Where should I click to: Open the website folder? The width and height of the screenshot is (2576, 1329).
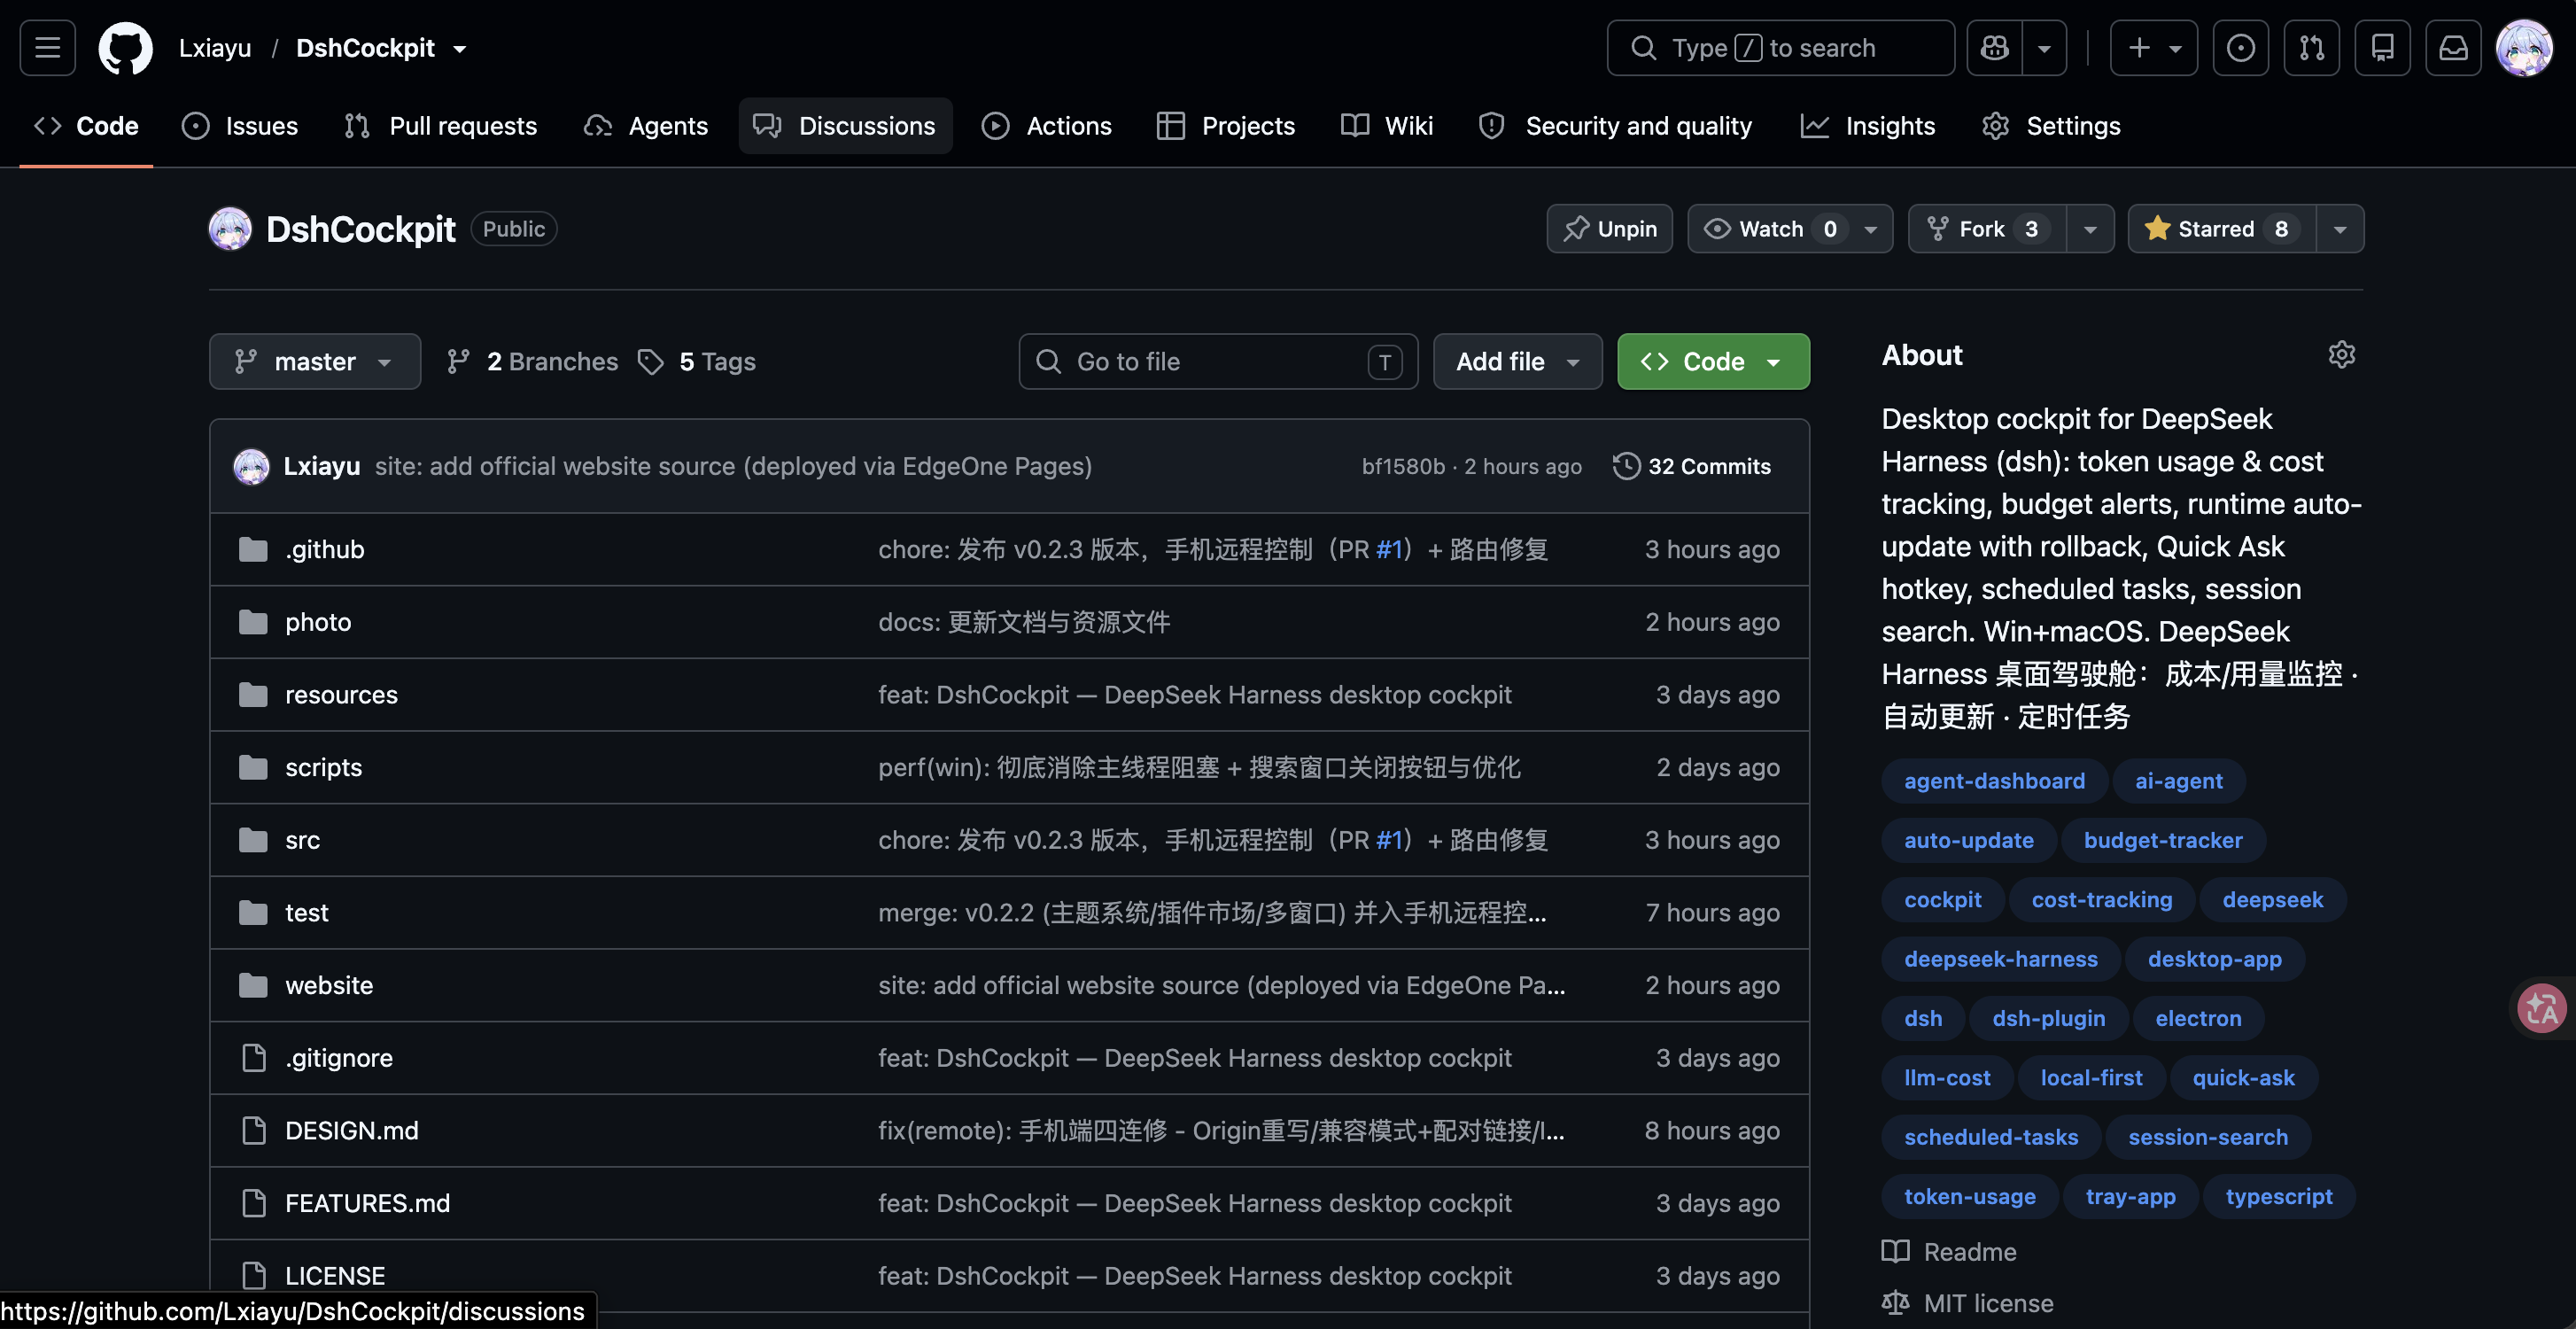tap(328, 985)
